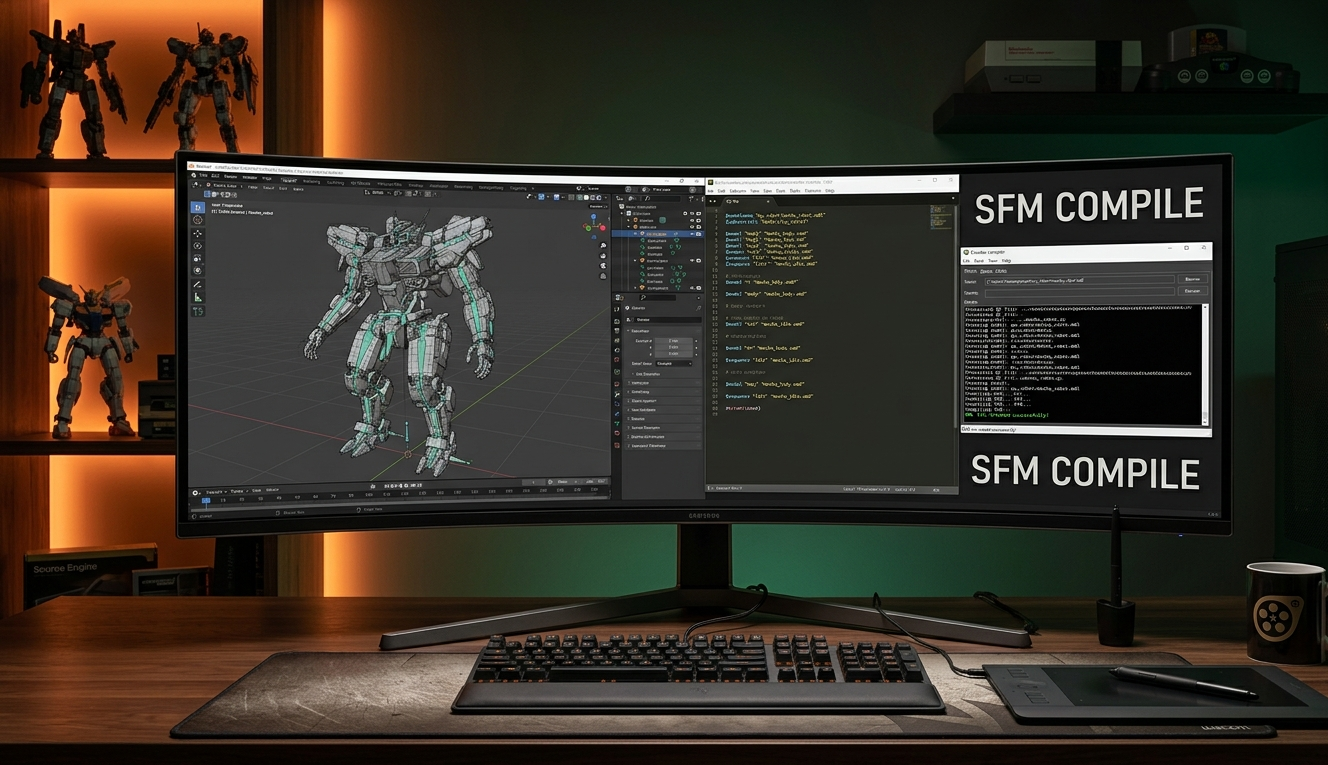
Task: Open the Properties editor type icon
Action: coord(619,297)
